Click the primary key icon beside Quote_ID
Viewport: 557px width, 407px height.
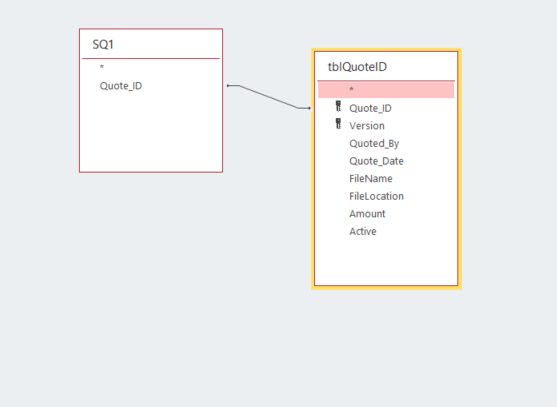coord(338,106)
